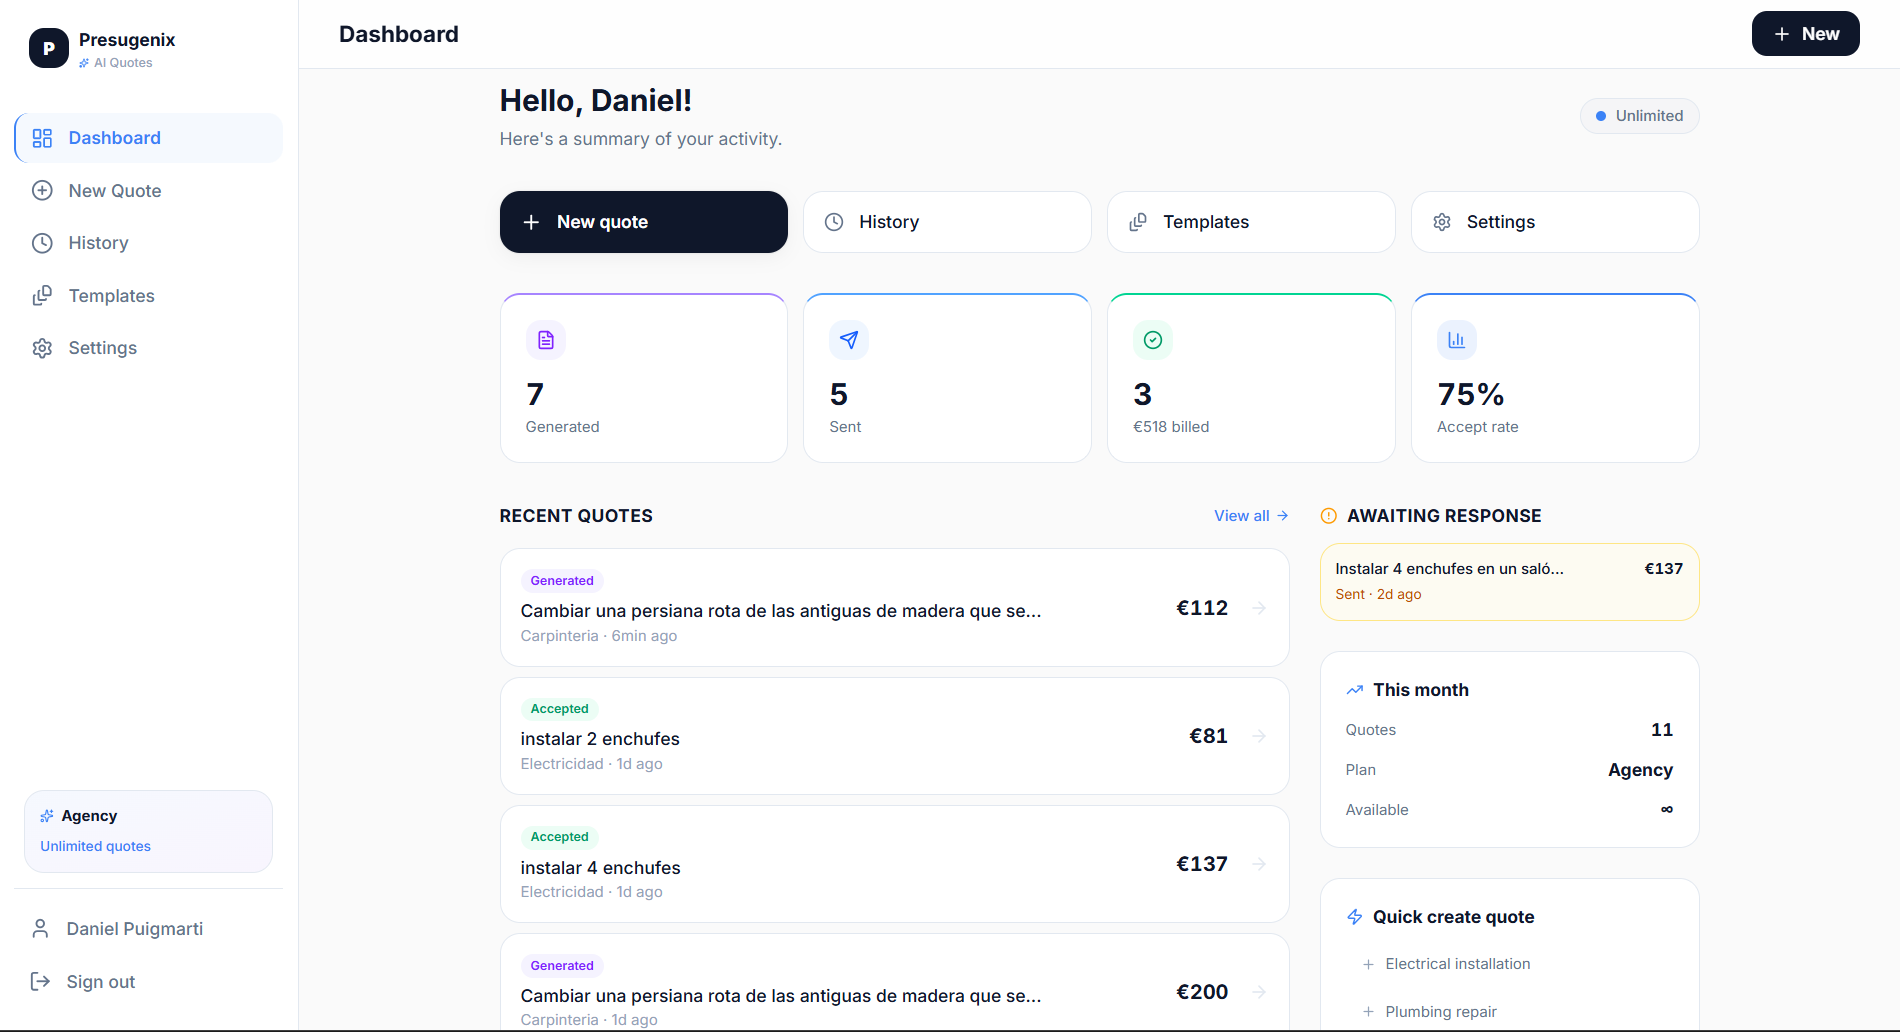Screen dimensions: 1900x1032
Task: Click the 5 Sent stat card
Action: point(947,378)
